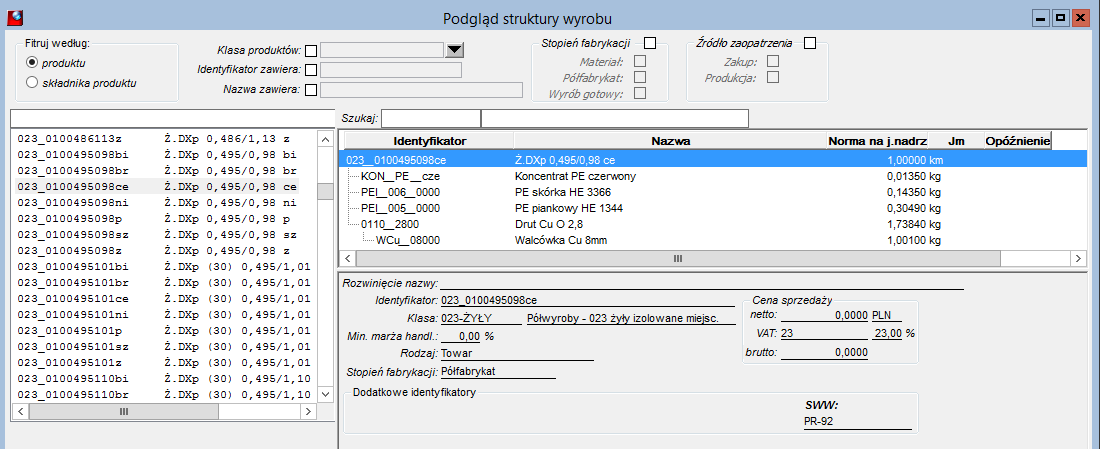Click the Identyfikator column header

(x=429, y=141)
